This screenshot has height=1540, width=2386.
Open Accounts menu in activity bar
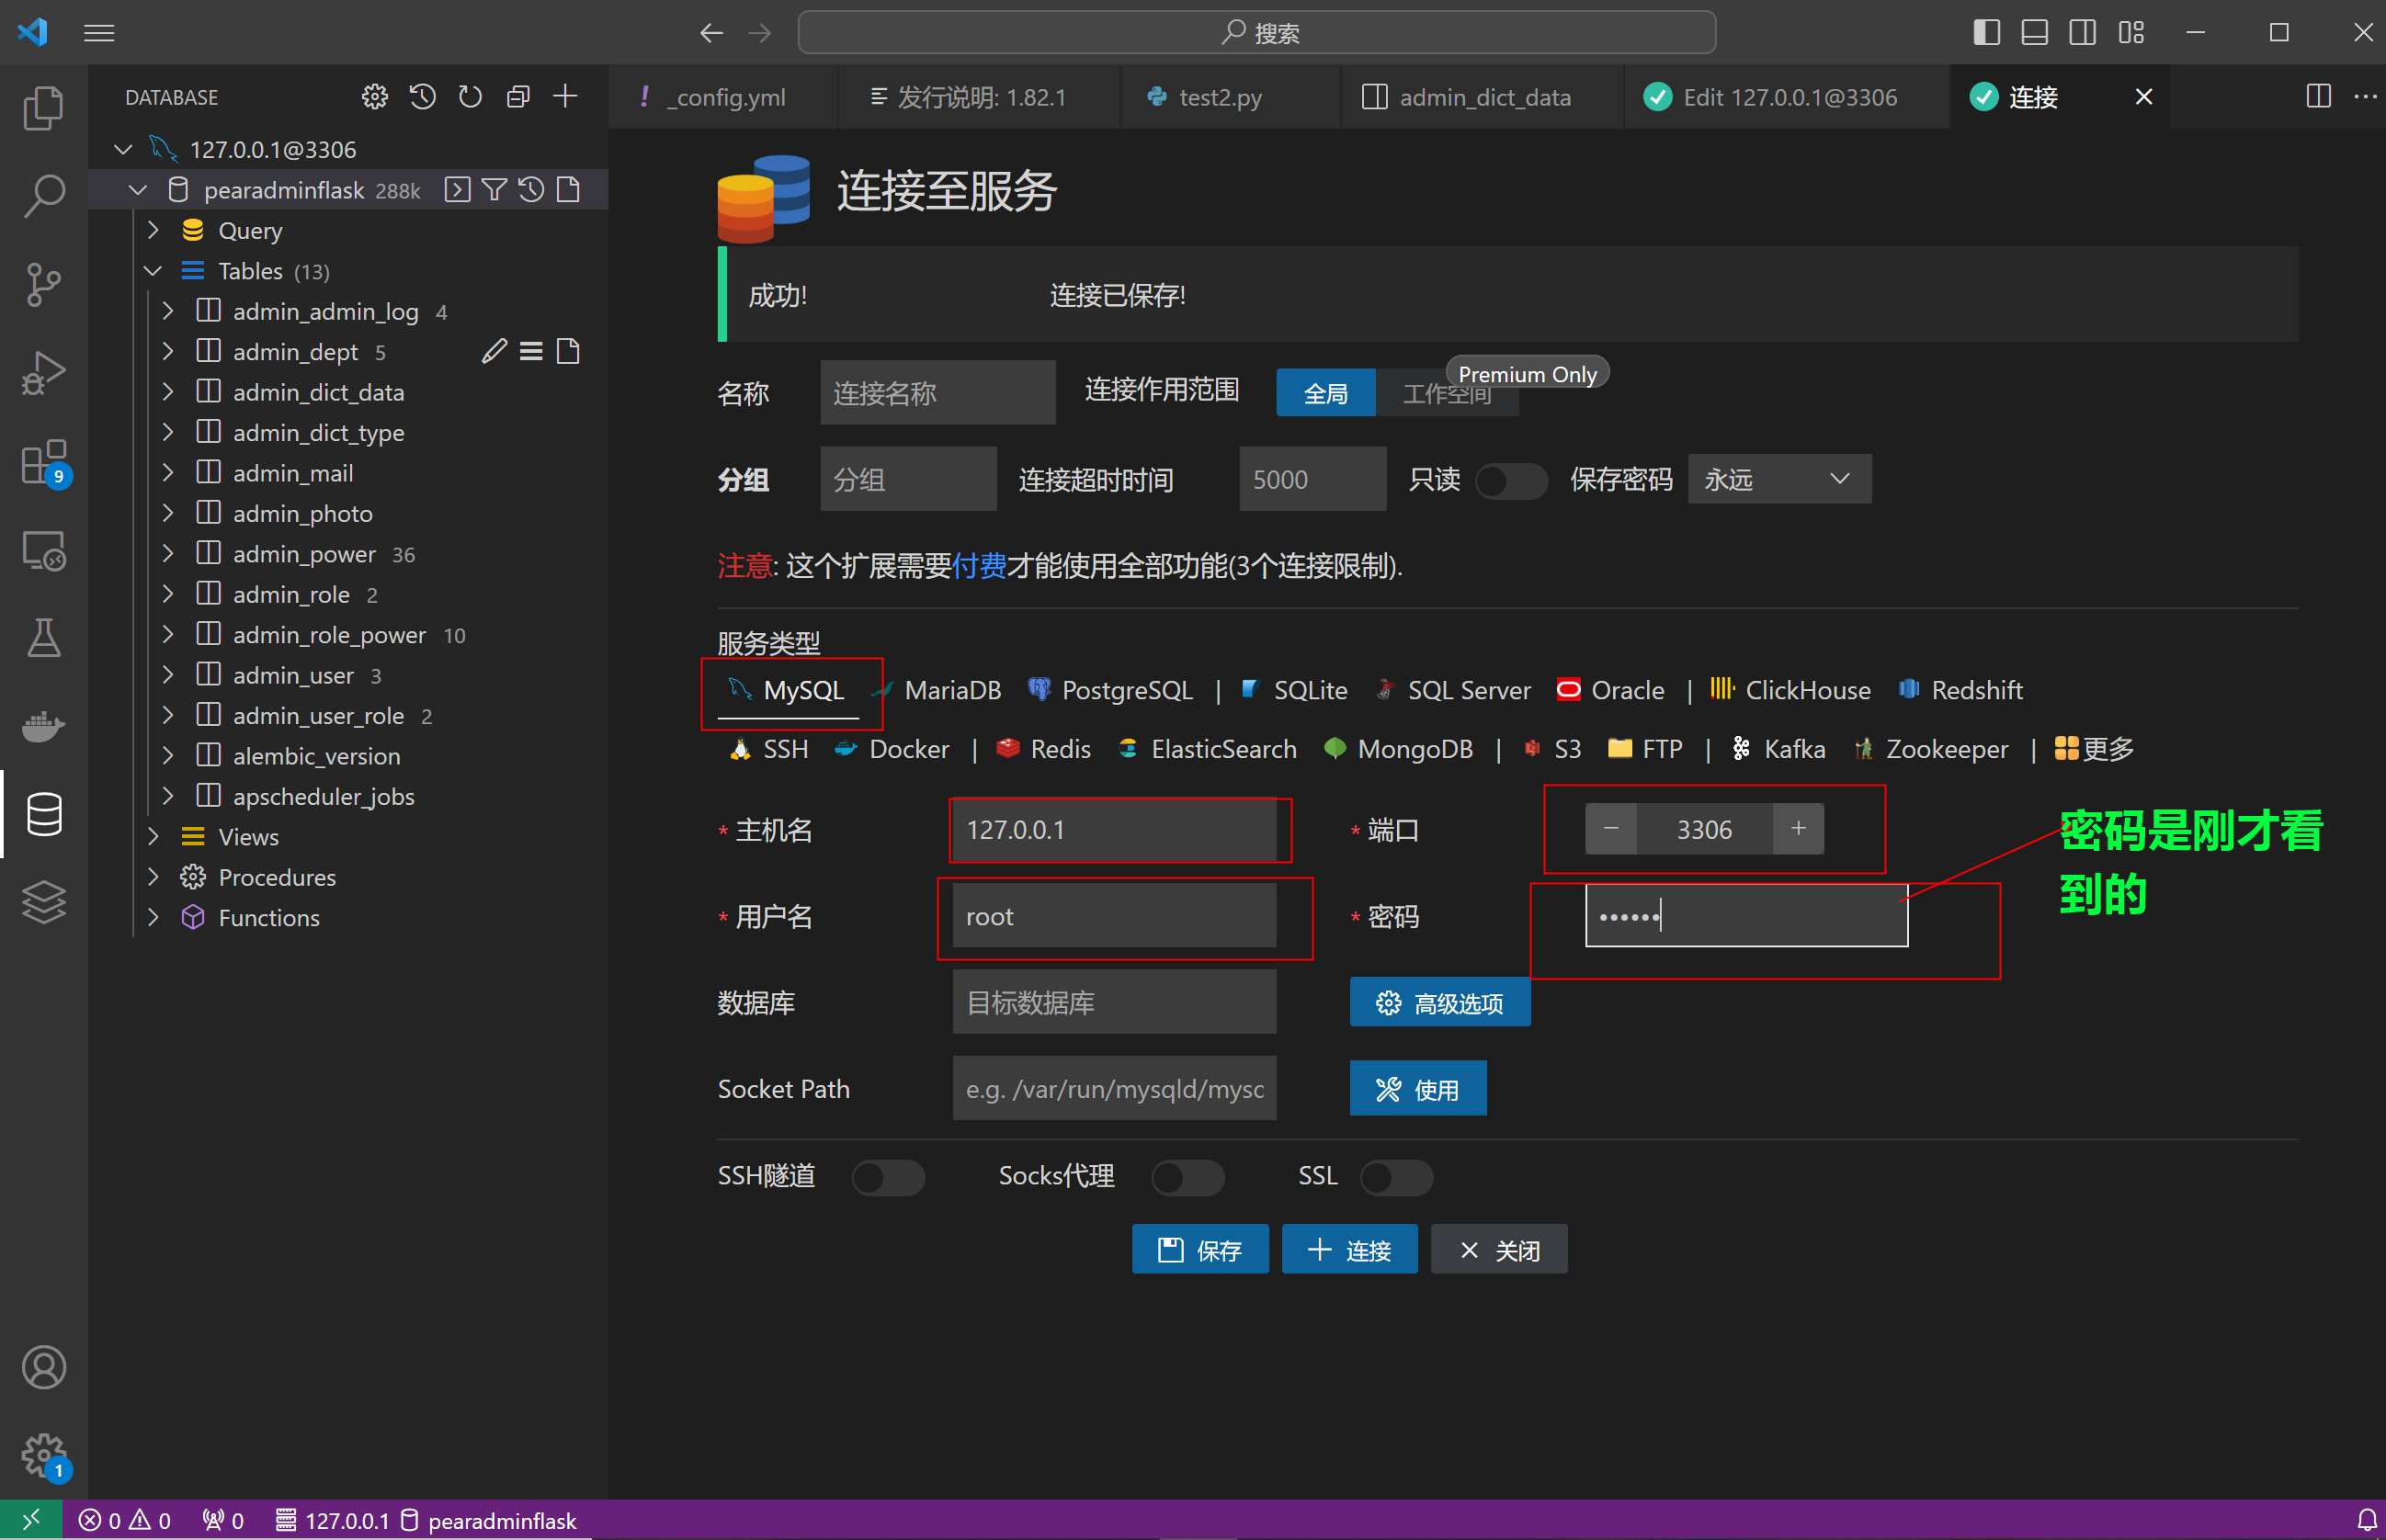[x=44, y=1367]
